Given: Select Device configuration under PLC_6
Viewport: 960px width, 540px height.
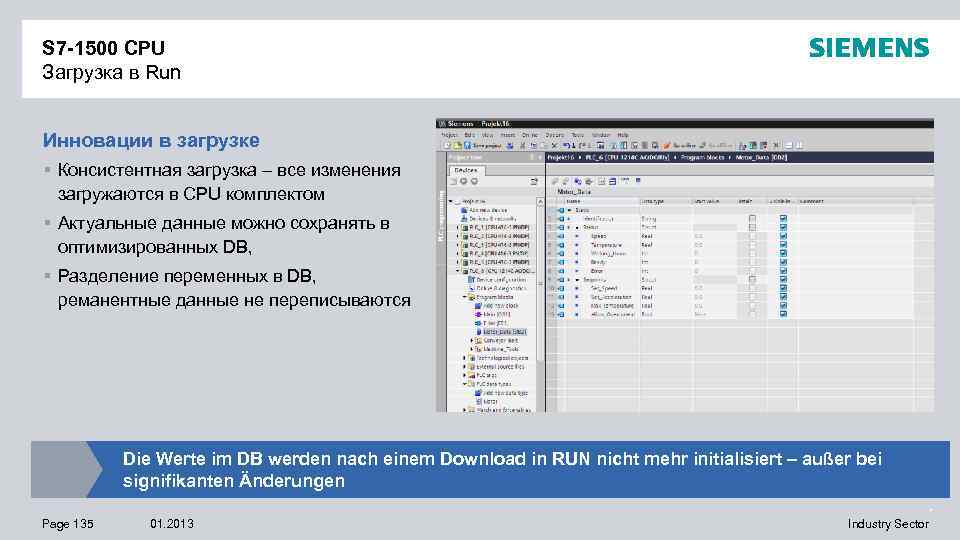Looking at the screenshot, I should 501,280.
